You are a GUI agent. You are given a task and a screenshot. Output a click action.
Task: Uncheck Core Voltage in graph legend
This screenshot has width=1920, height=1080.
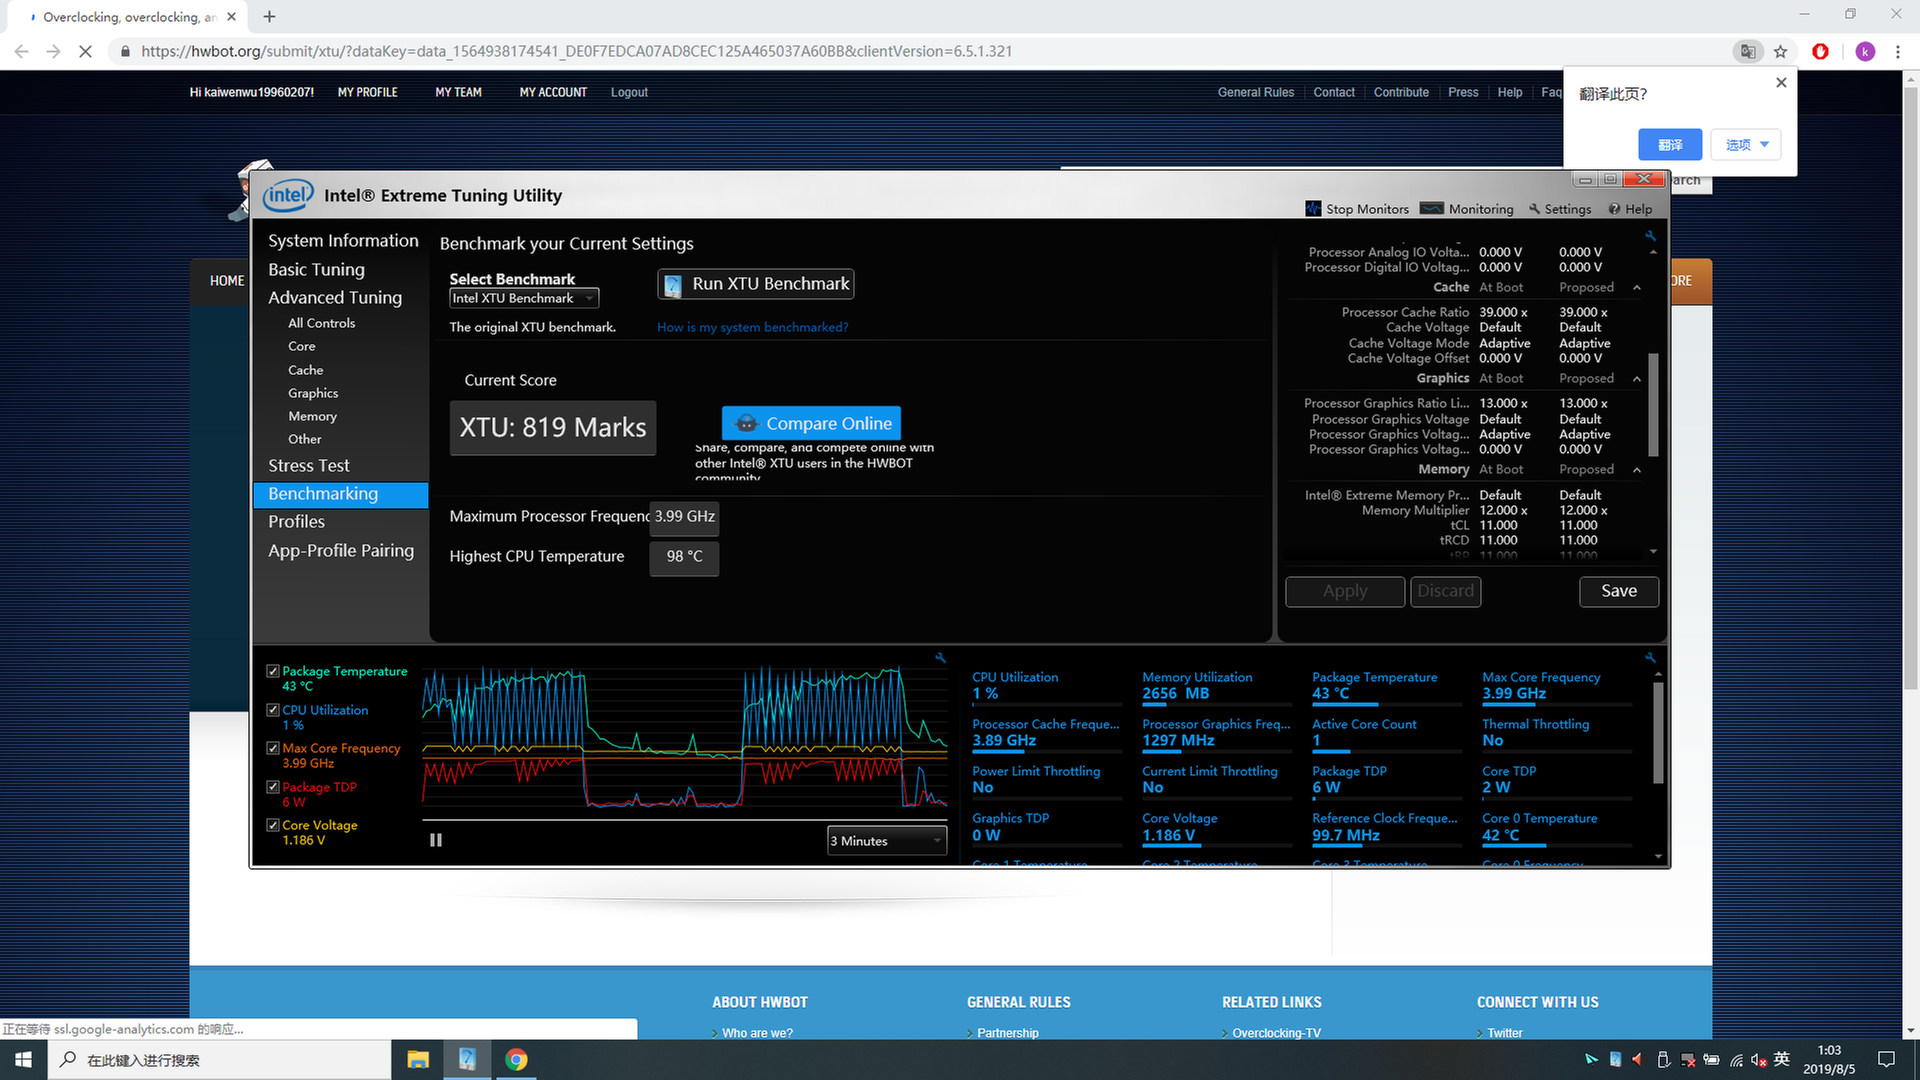tap(273, 825)
